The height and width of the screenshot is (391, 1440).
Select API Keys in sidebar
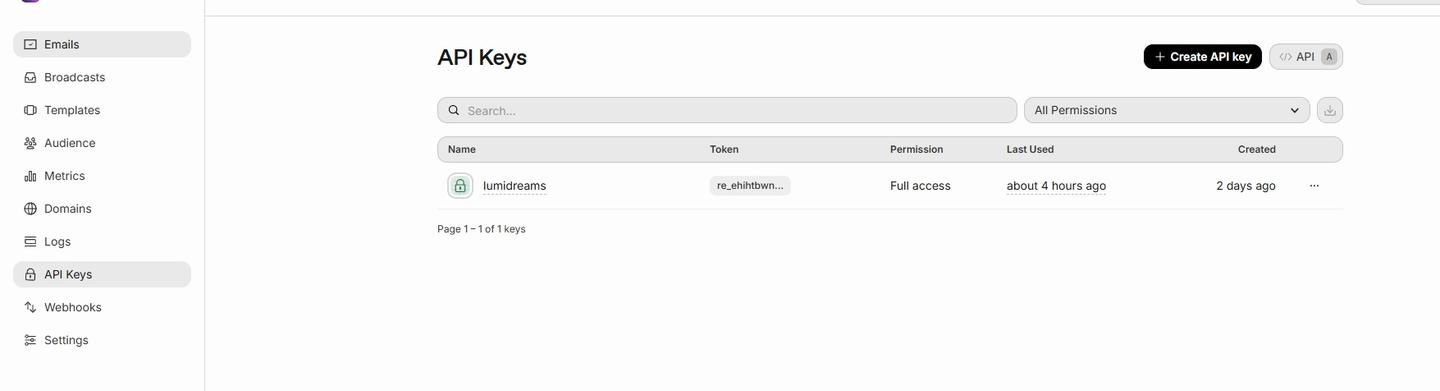pos(101,274)
